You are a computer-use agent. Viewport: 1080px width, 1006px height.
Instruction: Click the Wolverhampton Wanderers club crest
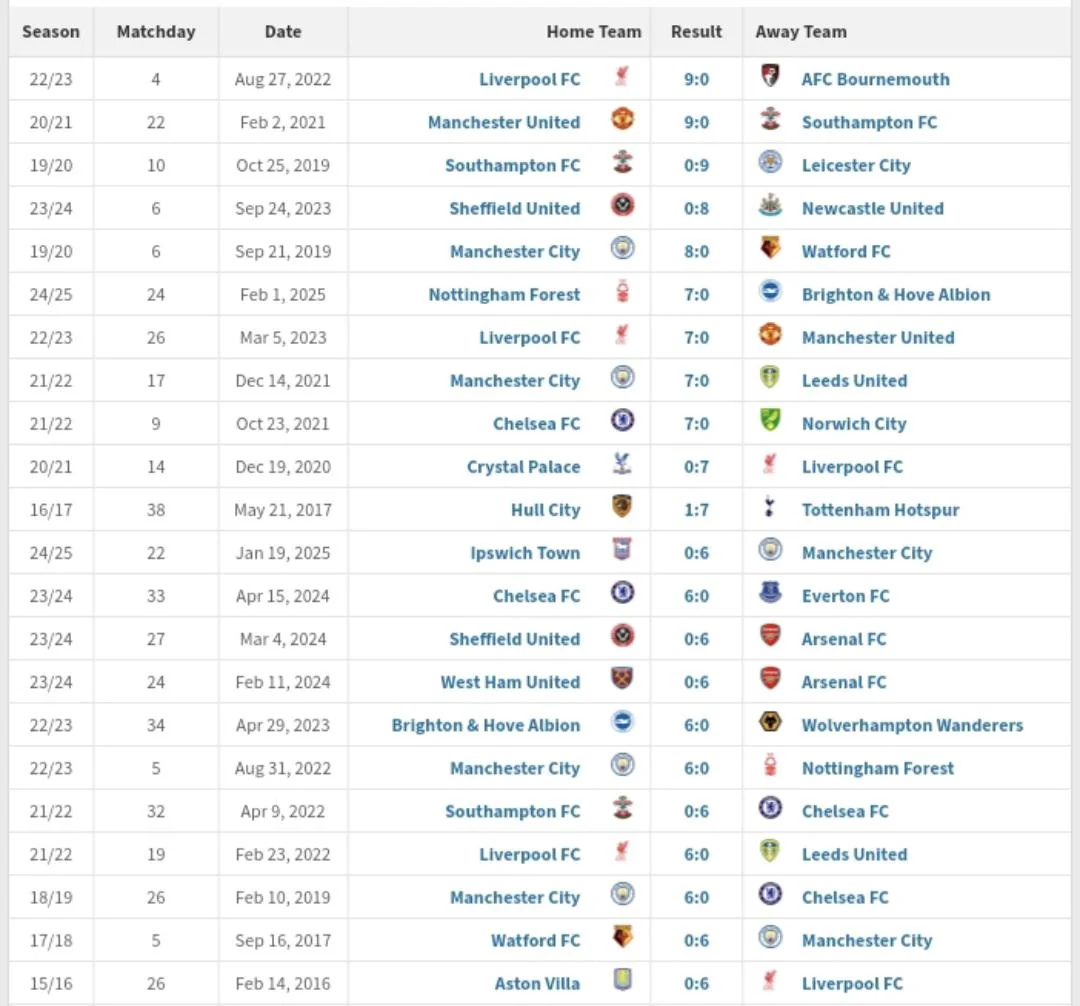click(x=769, y=722)
